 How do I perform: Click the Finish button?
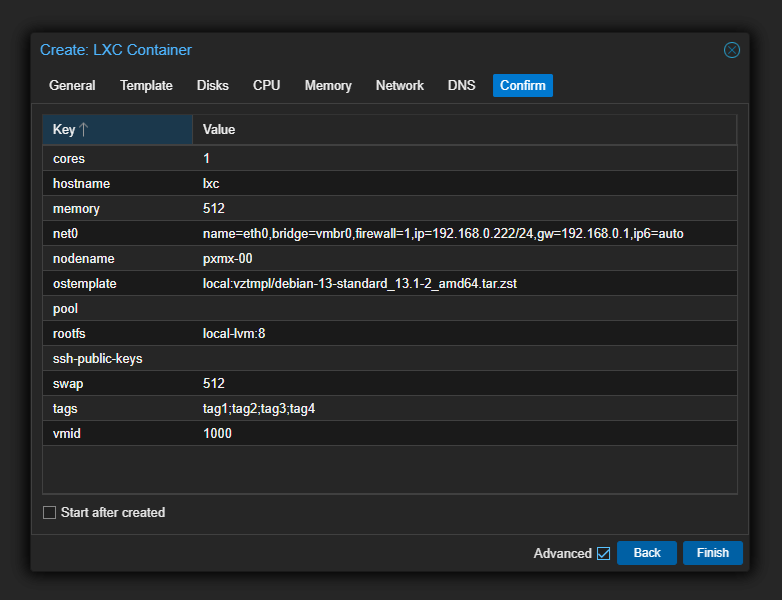tap(712, 553)
